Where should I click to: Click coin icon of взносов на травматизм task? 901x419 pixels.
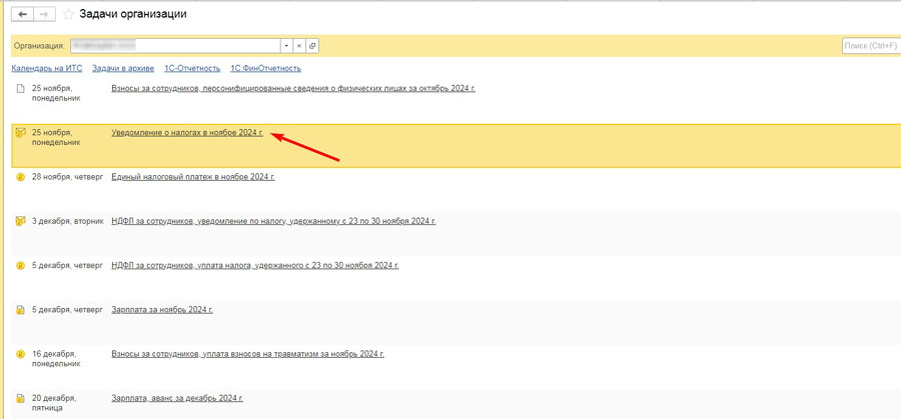point(21,354)
